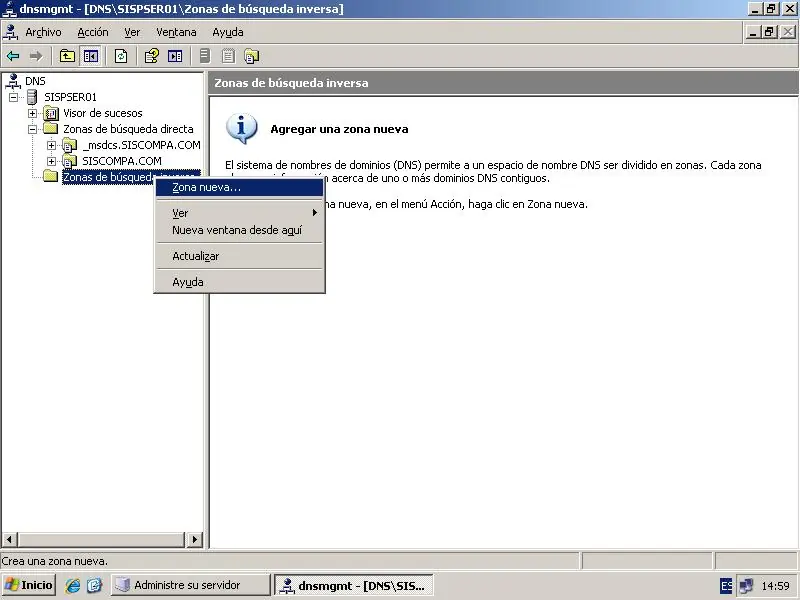Open the Acción menu
The image size is (800, 600).
pyautogui.click(x=93, y=32)
